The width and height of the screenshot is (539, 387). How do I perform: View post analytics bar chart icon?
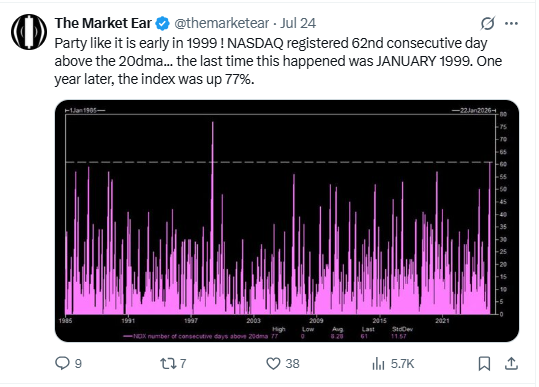point(378,363)
